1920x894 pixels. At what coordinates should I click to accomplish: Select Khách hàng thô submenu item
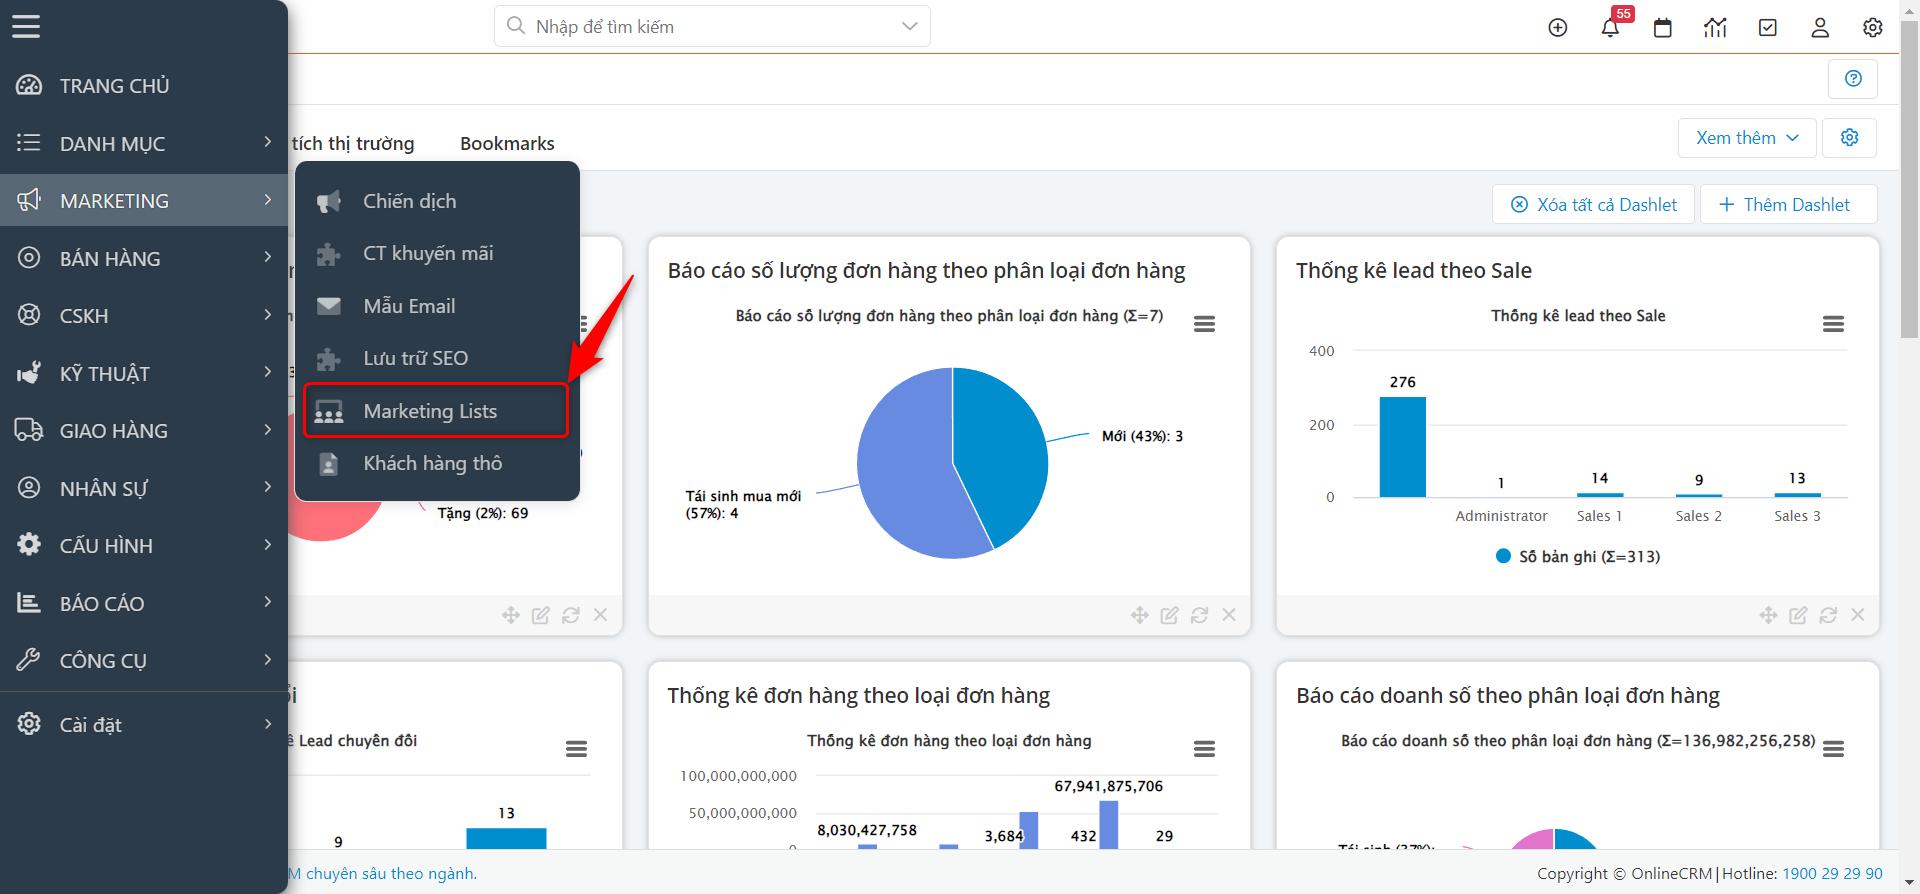tap(437, 463)
